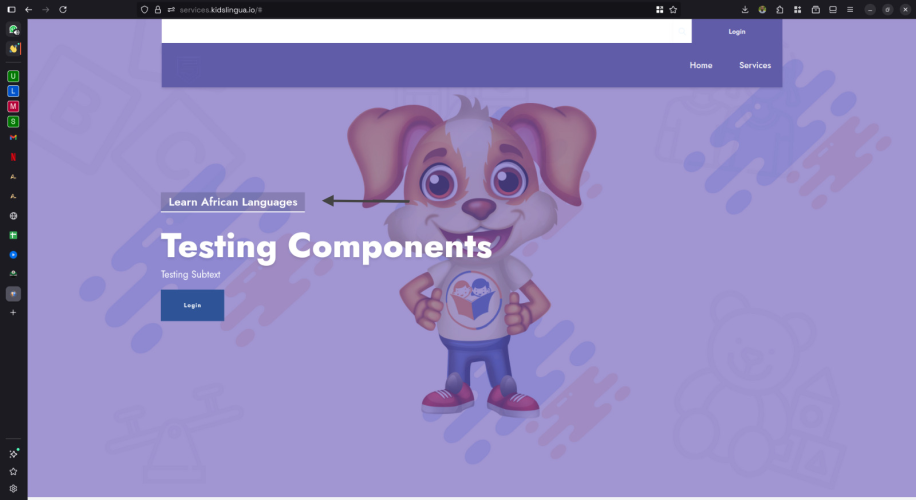Go back to the previous page
The width and height of the screenshot is (916, 500).
tap(29, 9)
